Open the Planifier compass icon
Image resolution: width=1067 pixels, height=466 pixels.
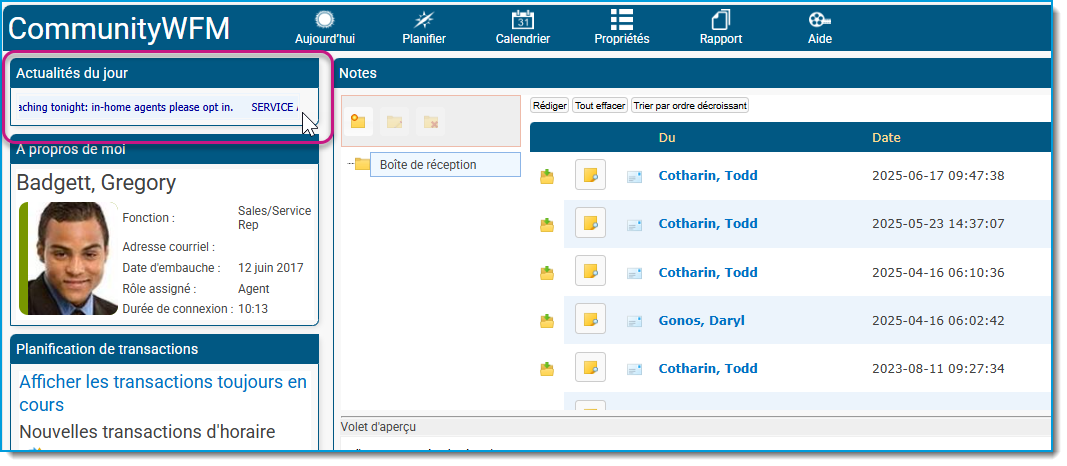pyautogui.click(x=425, y=20)
